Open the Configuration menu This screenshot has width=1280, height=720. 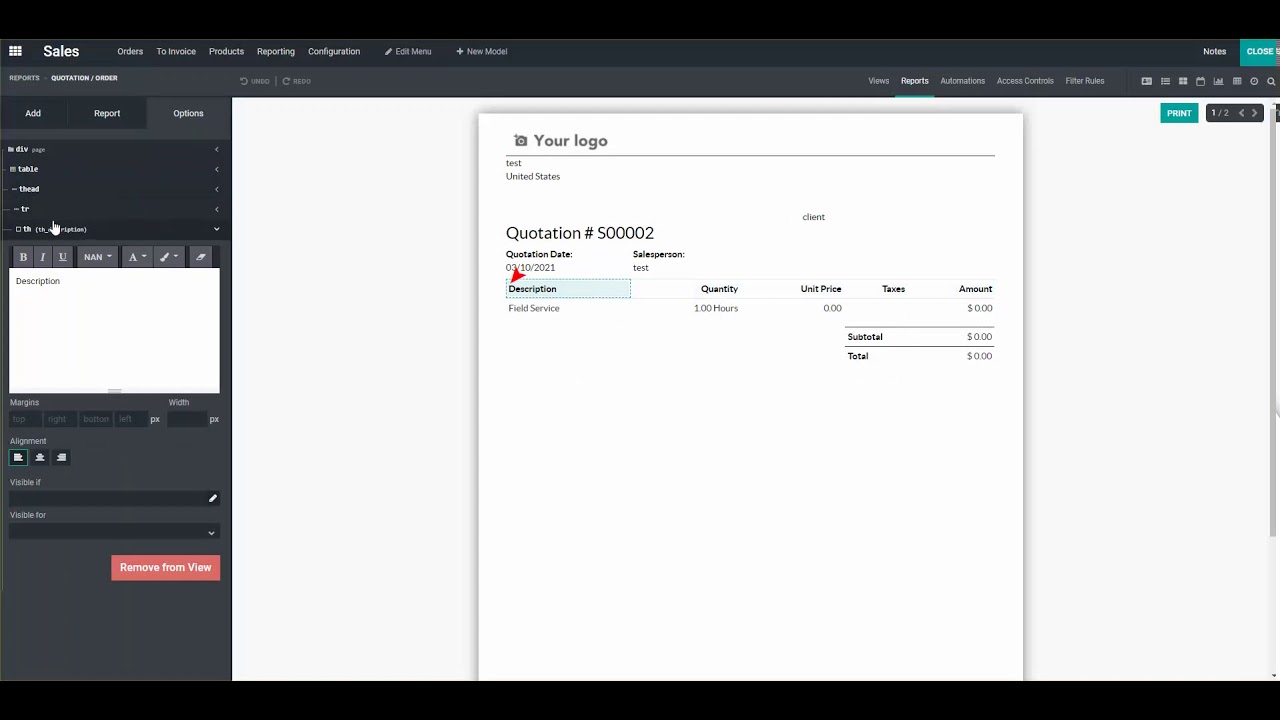pos(334,51)
